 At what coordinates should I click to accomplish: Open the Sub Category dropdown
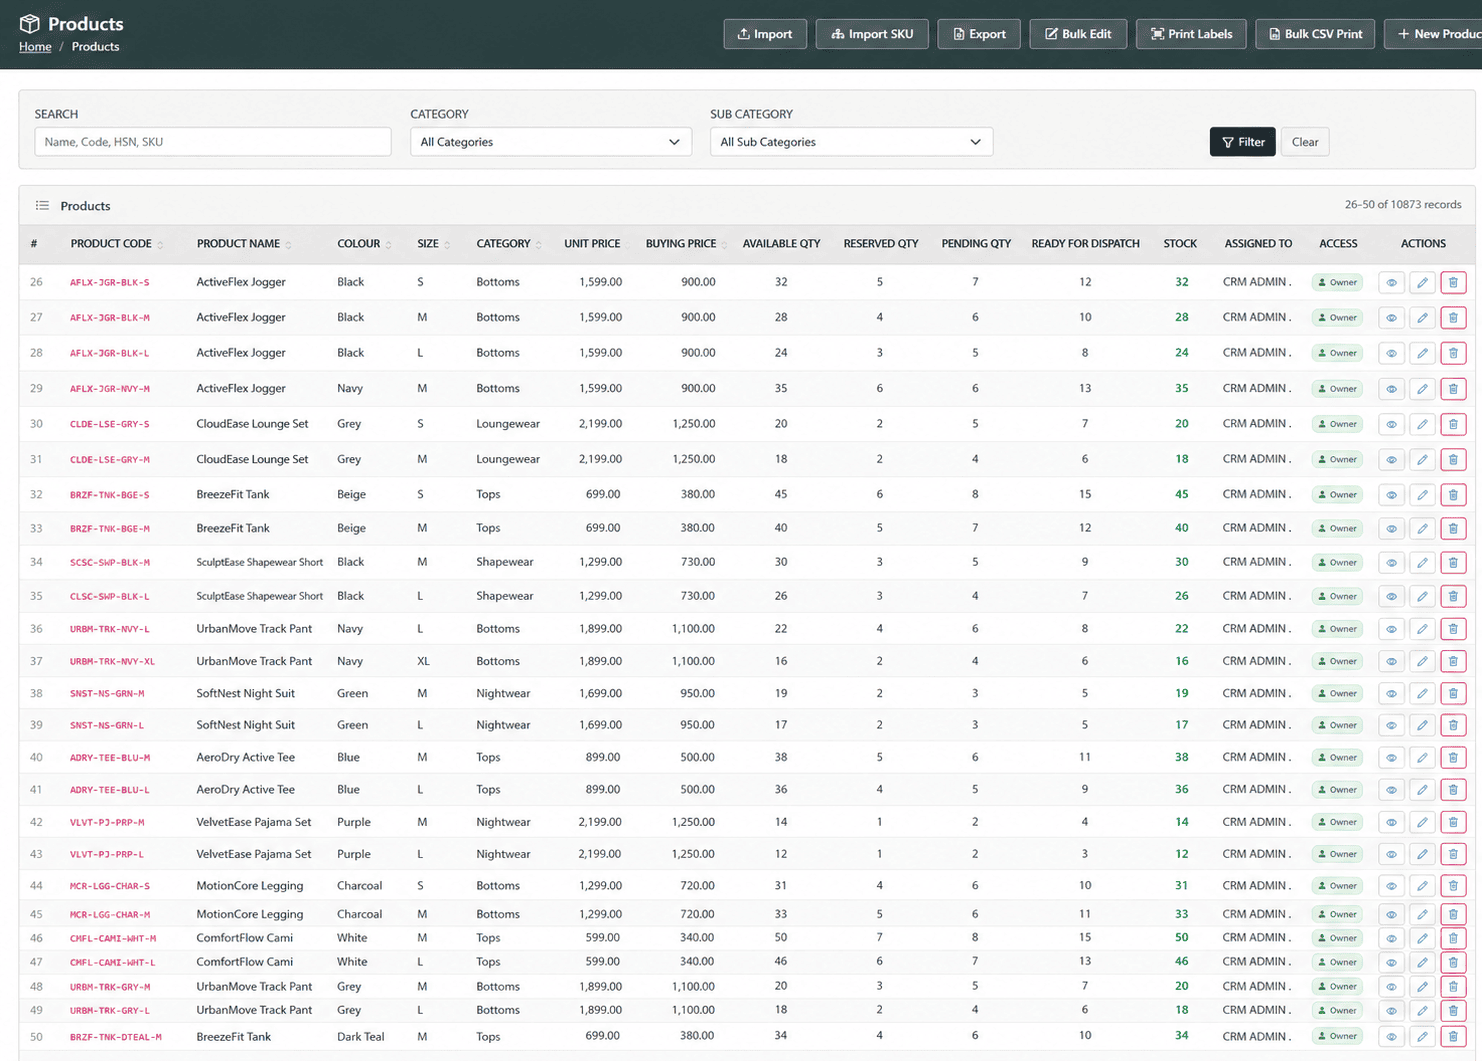tap(851, 142)
